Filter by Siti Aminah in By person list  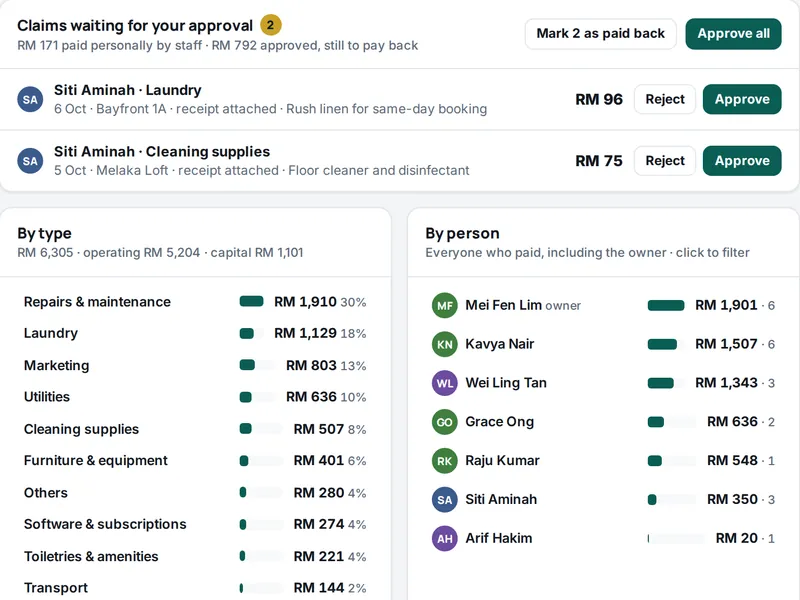[x=501, y=499]
